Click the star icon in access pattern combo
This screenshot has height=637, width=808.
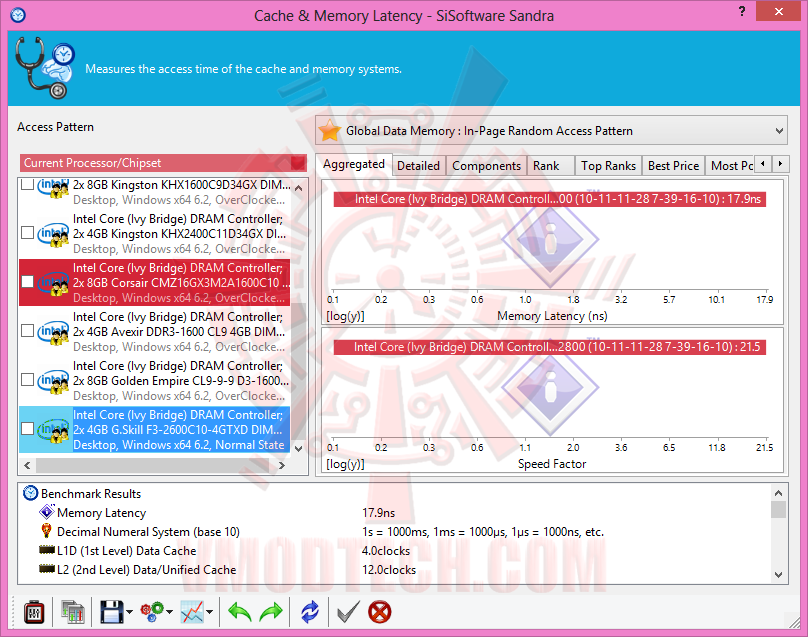click(x=330, y=130)
